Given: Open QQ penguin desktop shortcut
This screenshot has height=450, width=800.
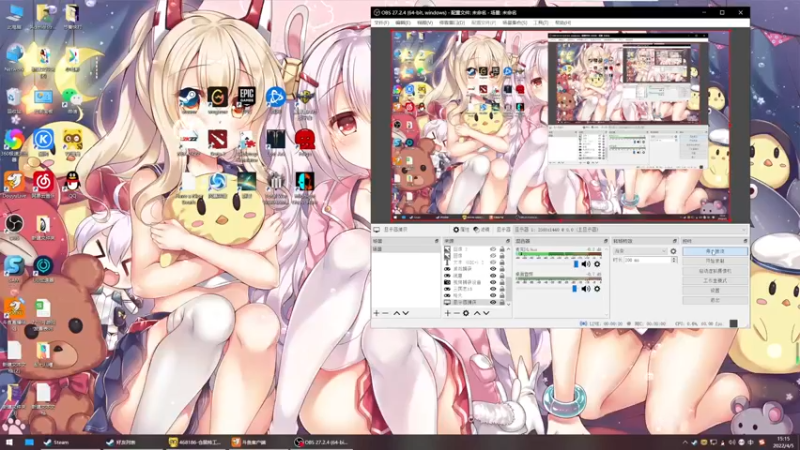Looking at the screenshot, I should point(72,185).
